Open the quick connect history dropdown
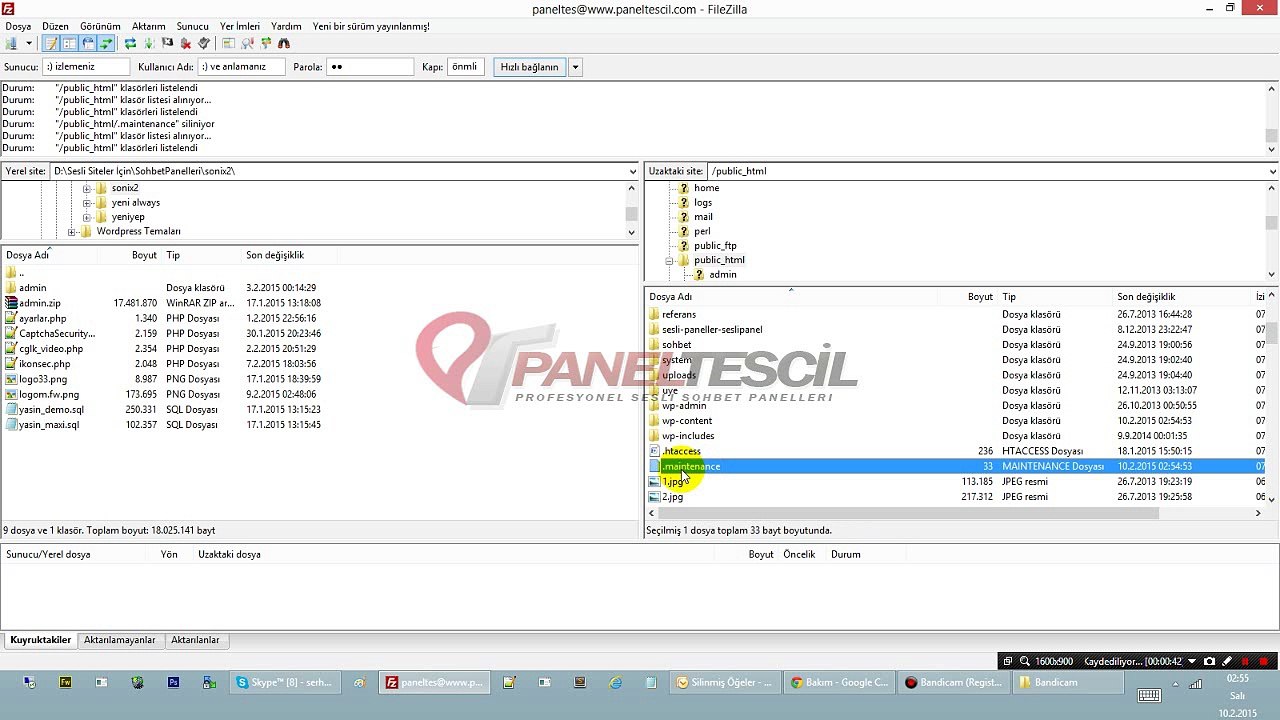This screenshot has width=1280, height=720. click(x=575, y=67)
